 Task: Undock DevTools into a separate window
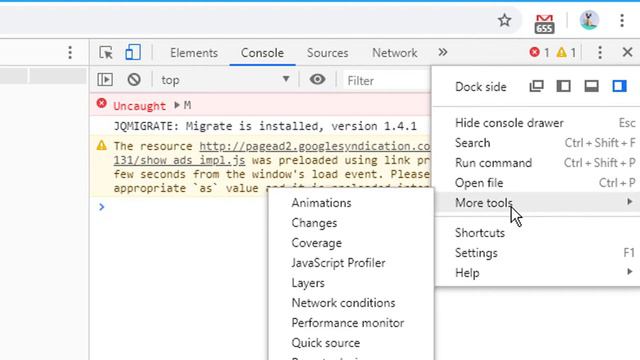(x=536, y=86)
